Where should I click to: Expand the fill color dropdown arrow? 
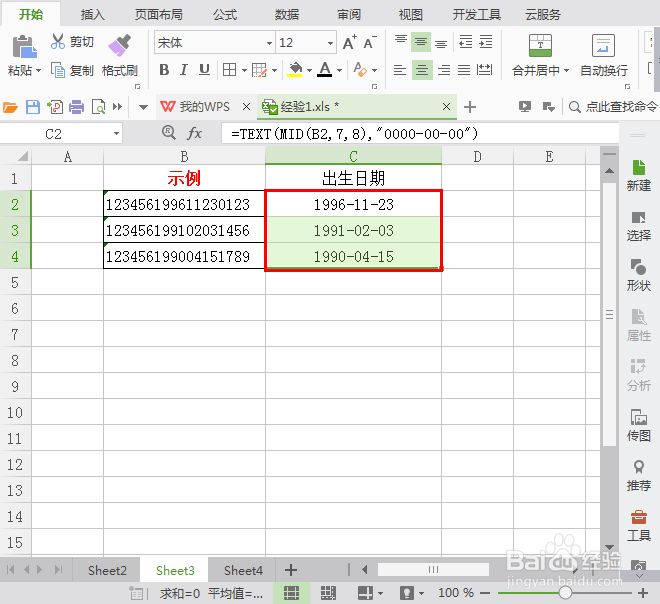coord(309,70)
